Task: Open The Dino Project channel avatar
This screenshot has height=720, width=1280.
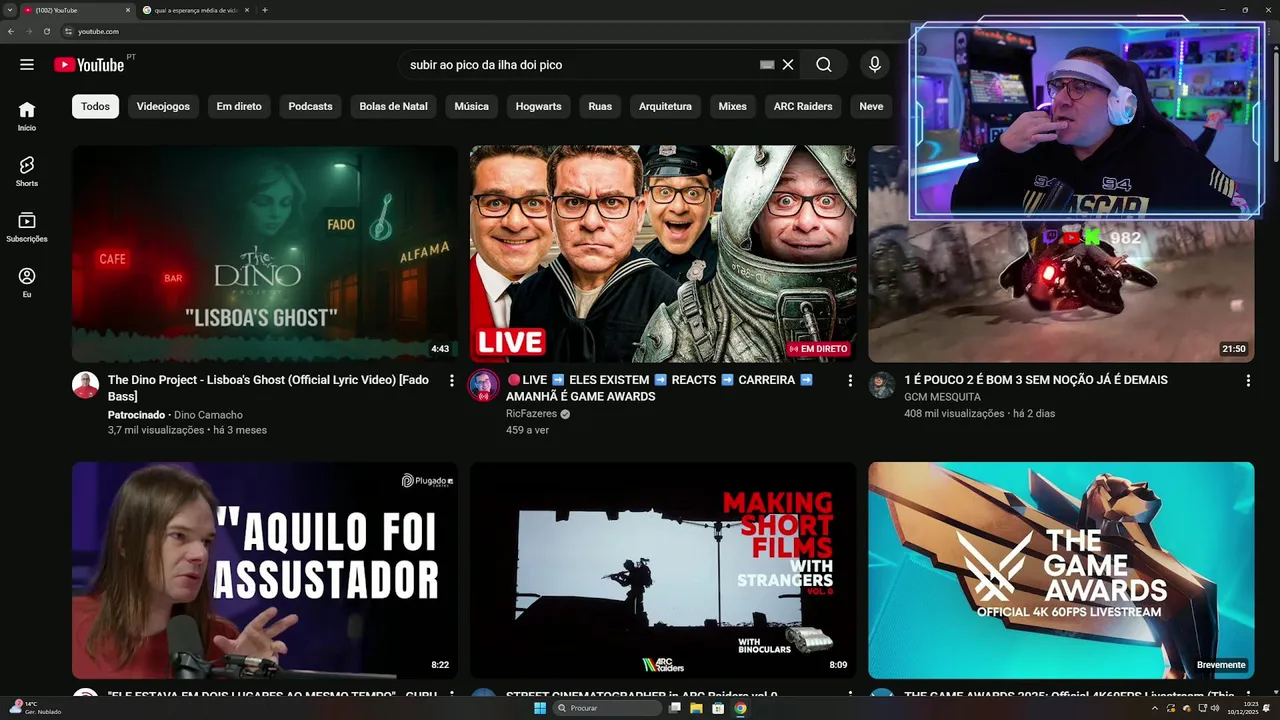Action: [x=86, y=385]
